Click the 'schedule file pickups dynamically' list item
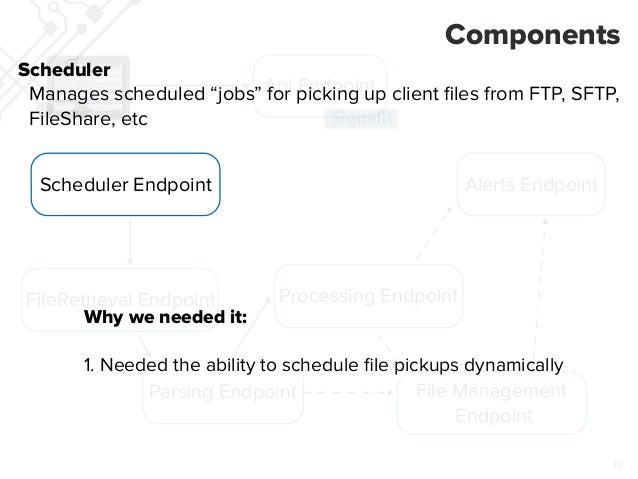The height and width of the screenshot is (479, 638). click(324, 362)
